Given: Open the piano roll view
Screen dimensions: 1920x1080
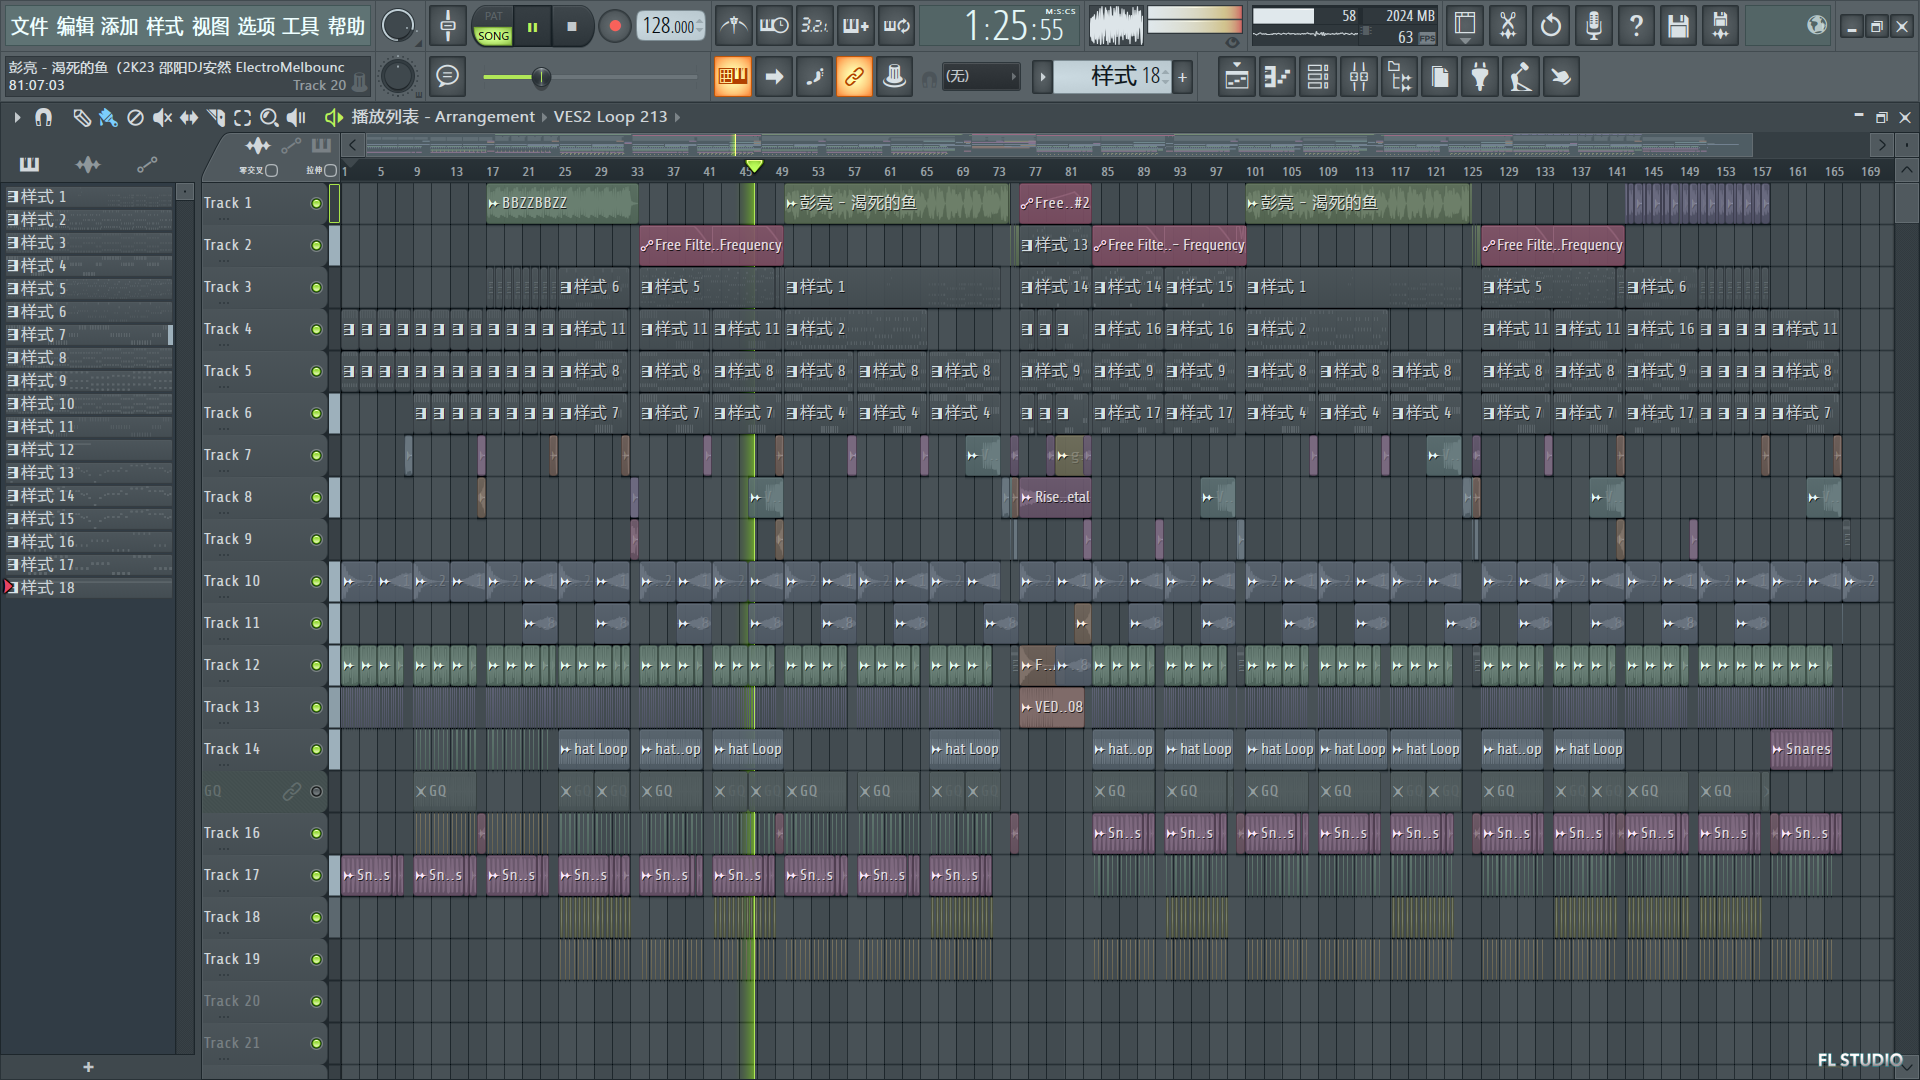Looking at the screenshot, I should 1277,77.
